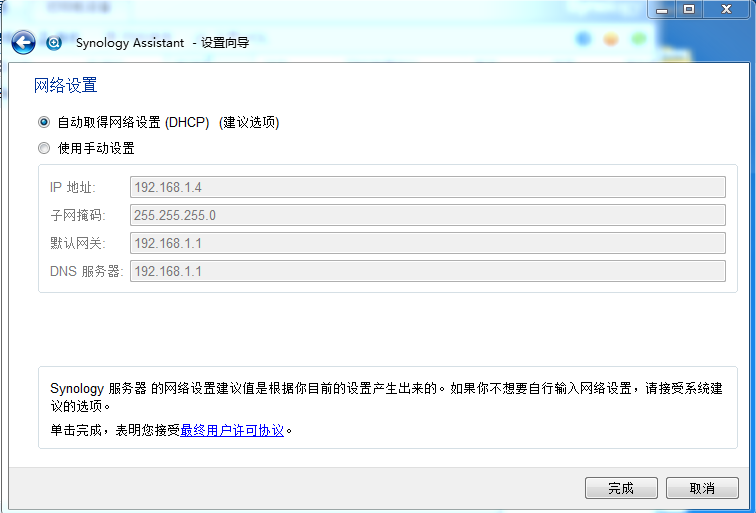Click the 子网掩码 field showing 255.255.255.0

coord(428,215)
